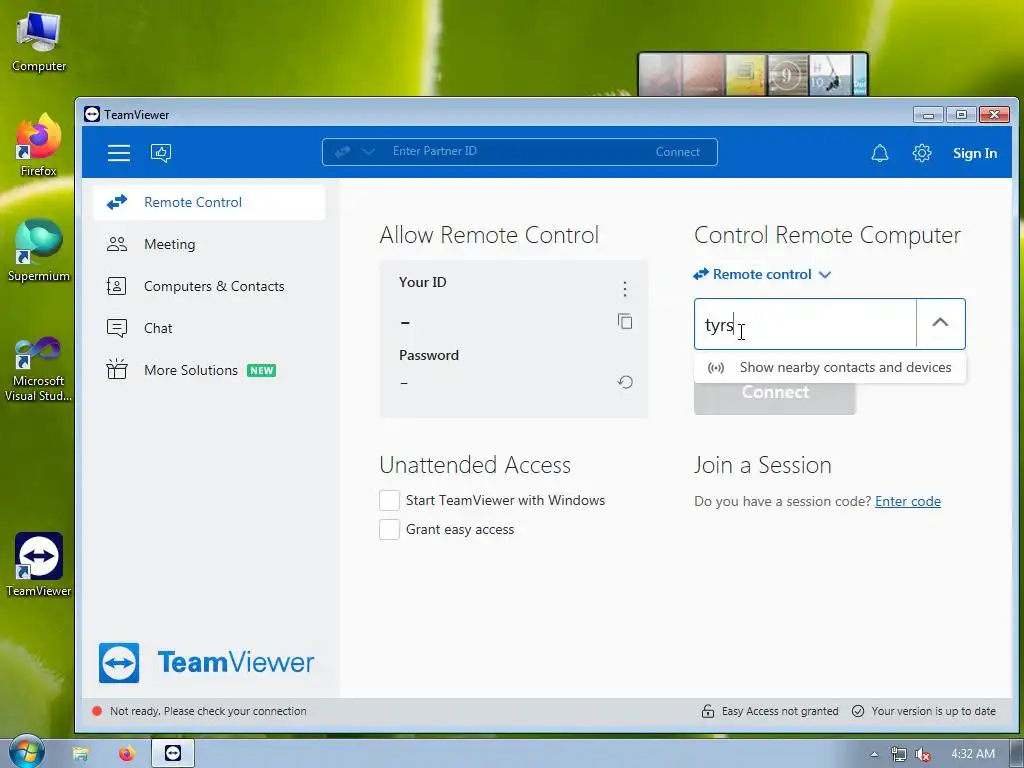
Task: Click the network tray icon
Action: [x=899, y=754]
